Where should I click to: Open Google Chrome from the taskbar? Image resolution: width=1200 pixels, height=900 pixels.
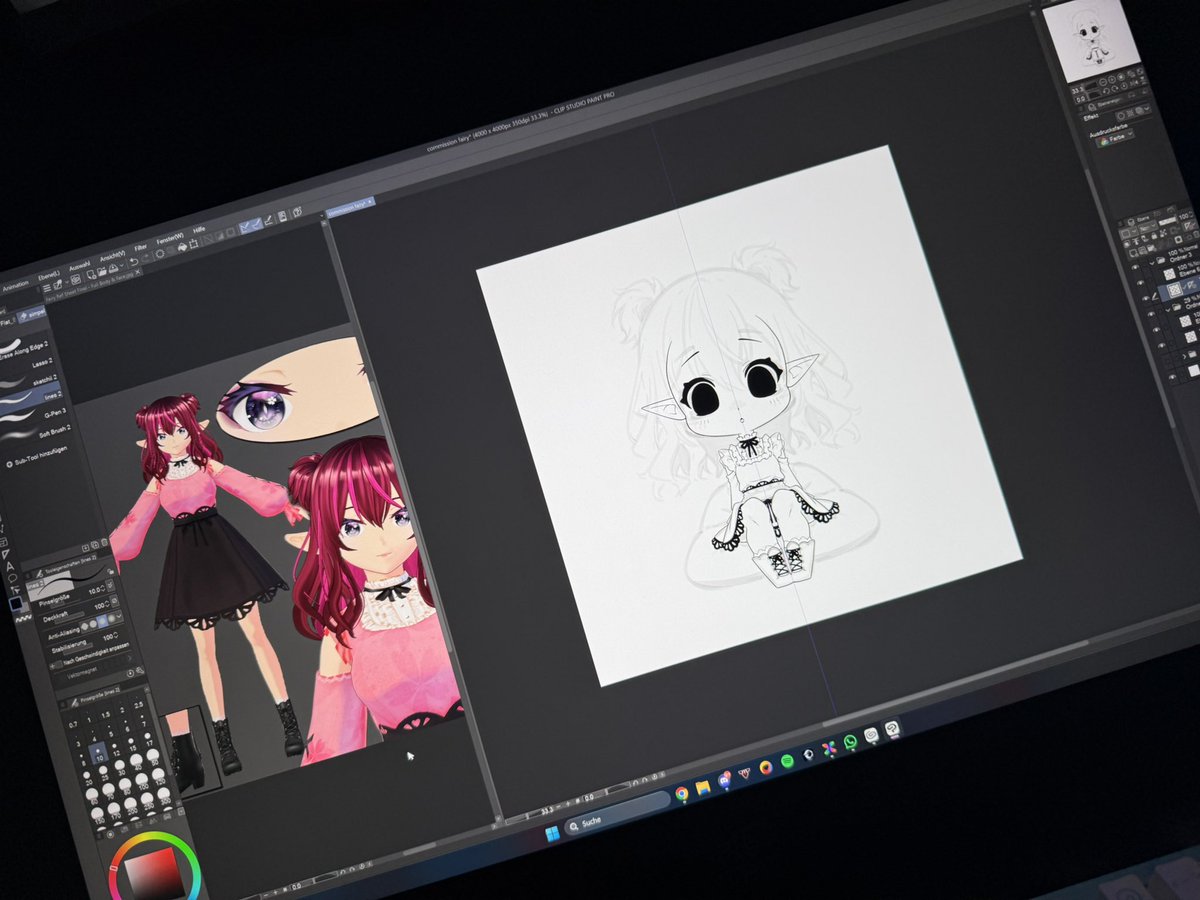click(x=682, y=793)
